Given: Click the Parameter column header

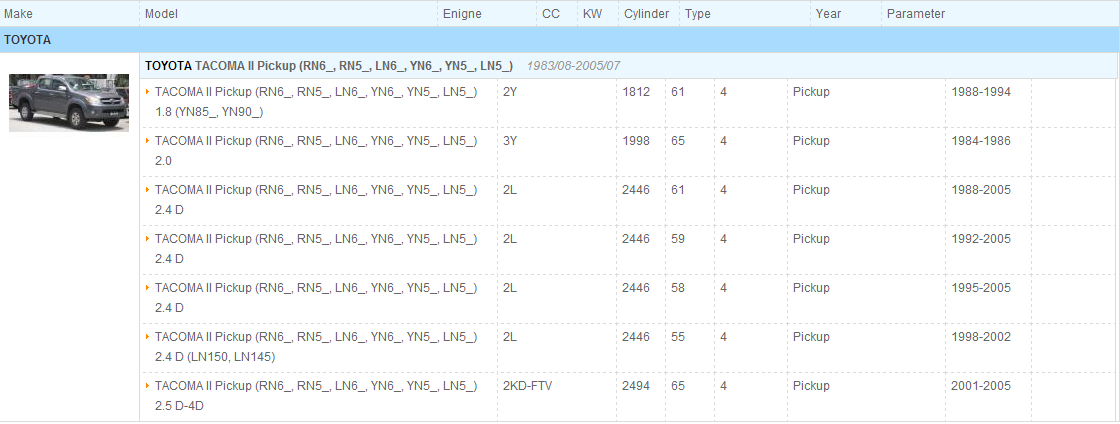Looking at the screenshot, I should 916,14.
